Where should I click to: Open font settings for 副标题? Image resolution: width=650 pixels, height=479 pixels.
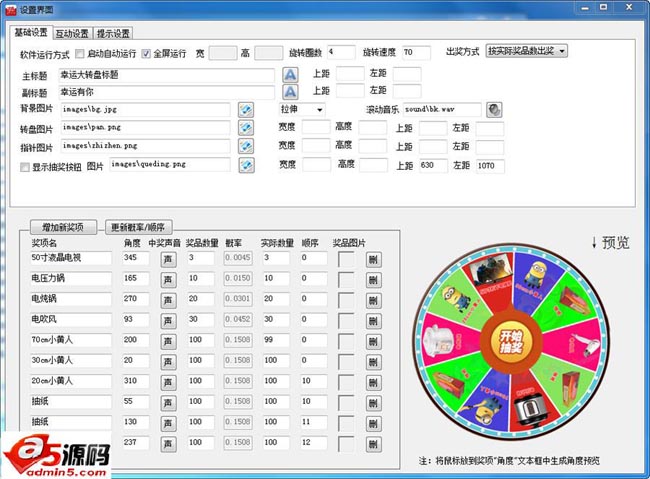290,92
